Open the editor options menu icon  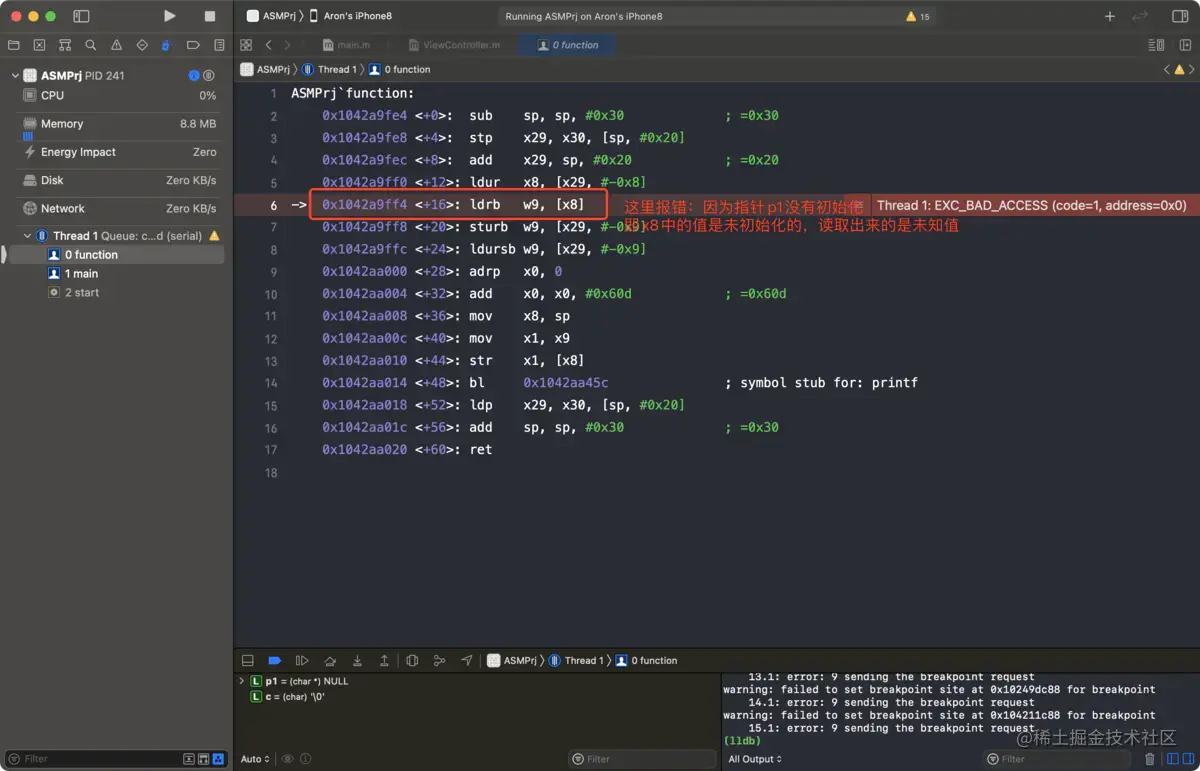(1157, 45)
